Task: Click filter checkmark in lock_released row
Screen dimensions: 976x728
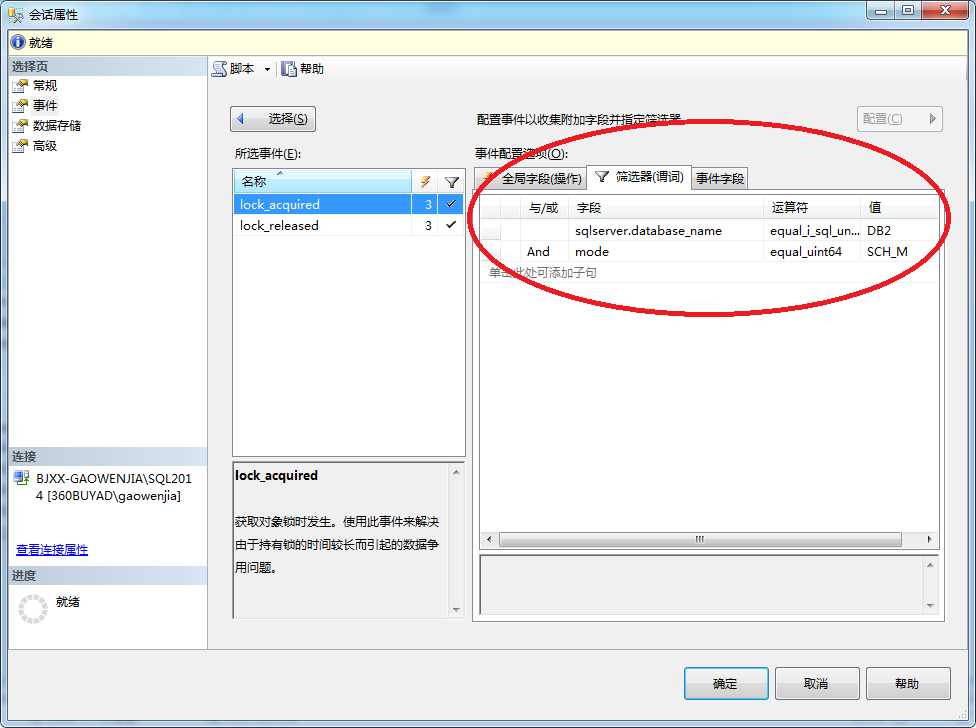Action: pyautogui.click(x=451, y=225)
